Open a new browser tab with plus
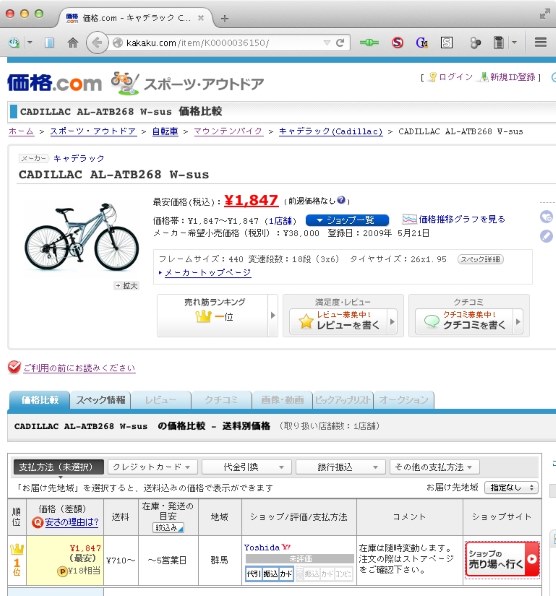The image size is (556, 596). [225, 18]
